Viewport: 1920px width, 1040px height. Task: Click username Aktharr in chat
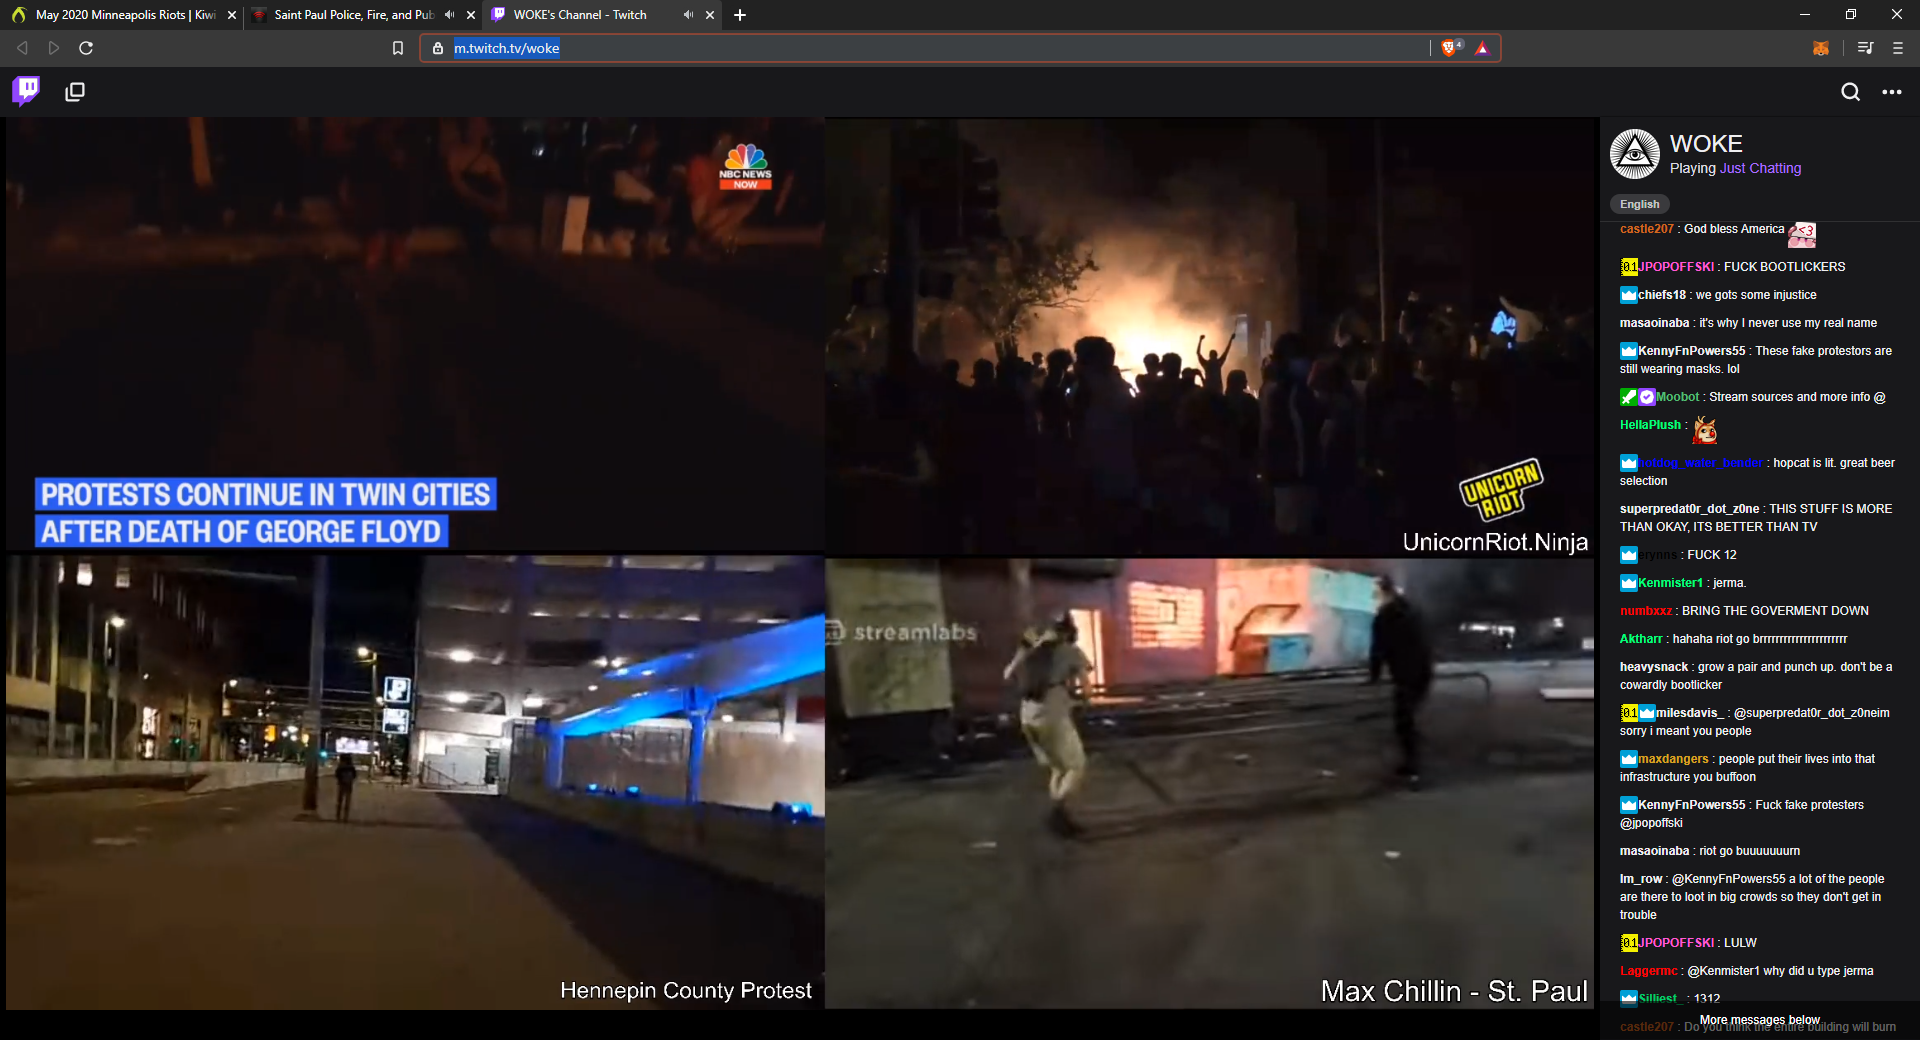(1642, 639)
